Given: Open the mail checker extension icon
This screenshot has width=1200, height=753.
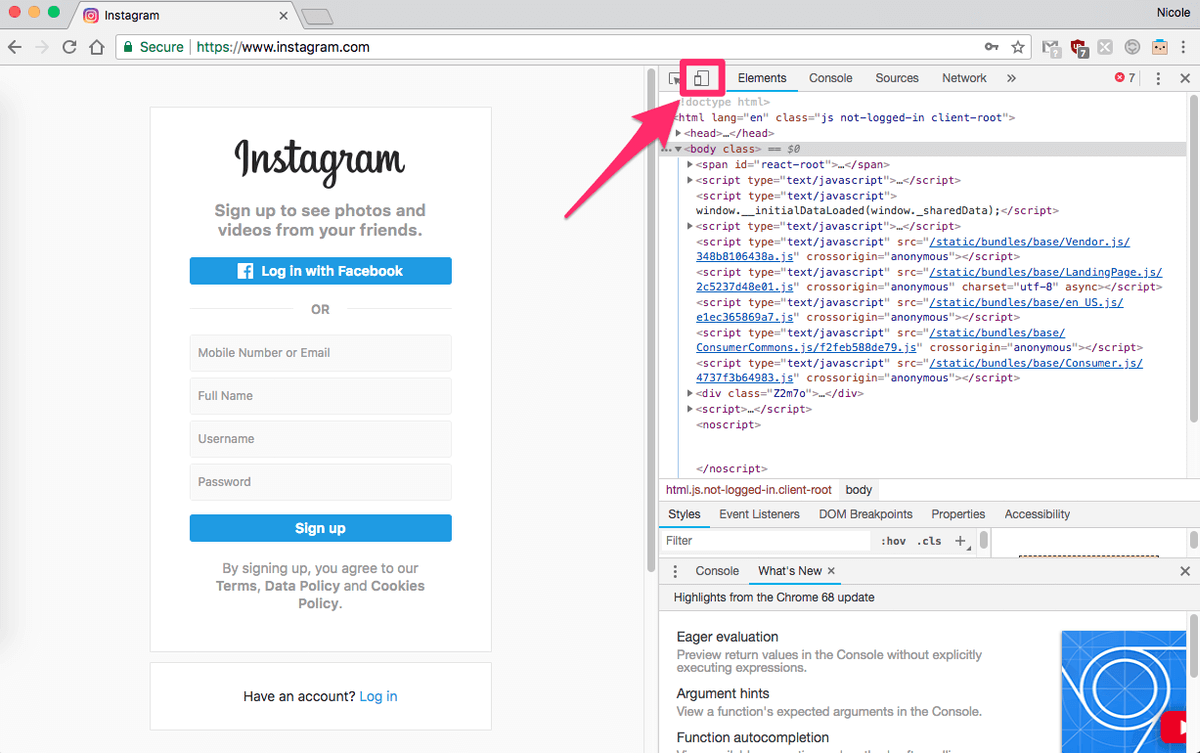Looking at the screenshot, I should pyautogui.click(x=1051, y=47).
